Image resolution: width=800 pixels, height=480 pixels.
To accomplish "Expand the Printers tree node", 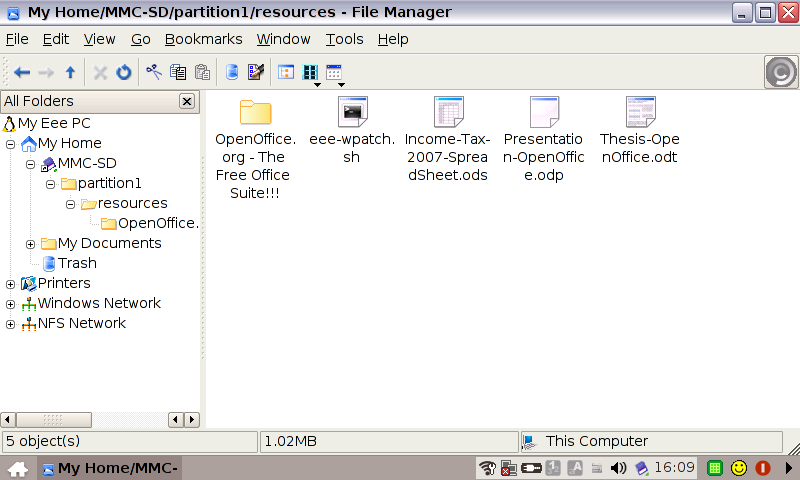I will 10,284.
